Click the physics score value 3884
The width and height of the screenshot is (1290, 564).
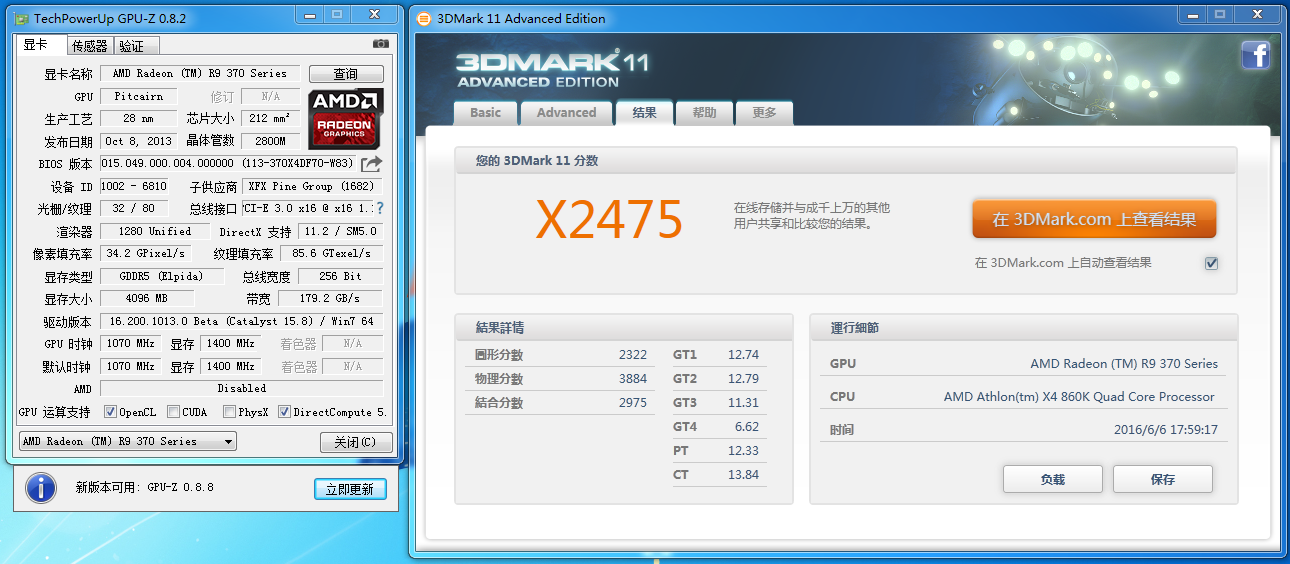pyautogui.click(x=633, y=379)
